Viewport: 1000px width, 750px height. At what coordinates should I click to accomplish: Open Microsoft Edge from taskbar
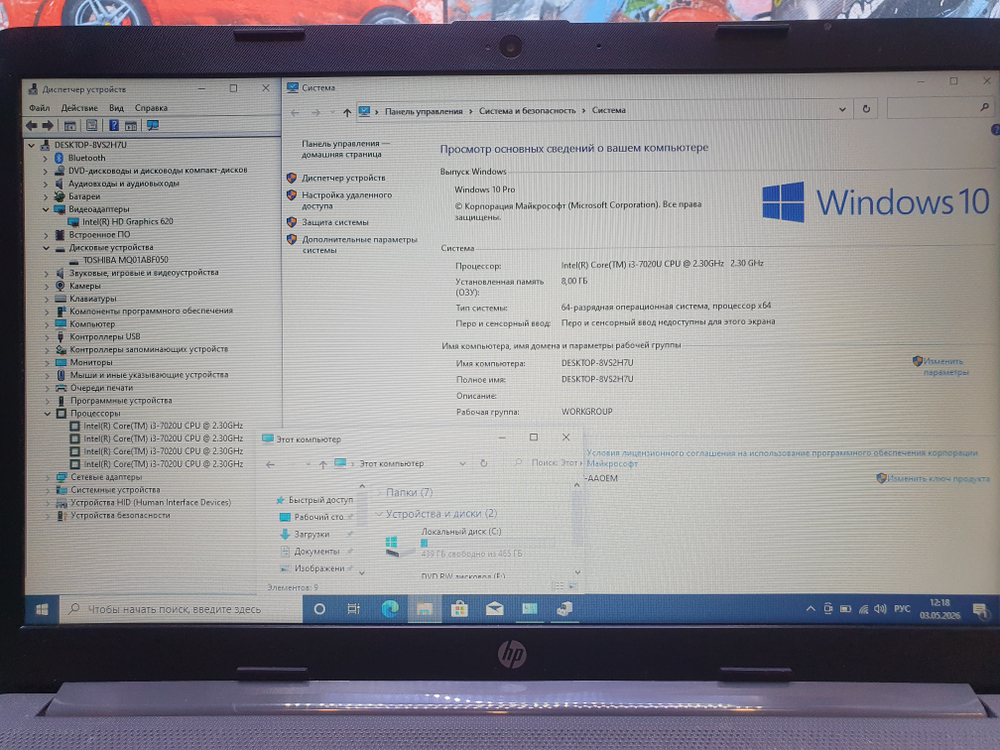(x=390, y=609)
